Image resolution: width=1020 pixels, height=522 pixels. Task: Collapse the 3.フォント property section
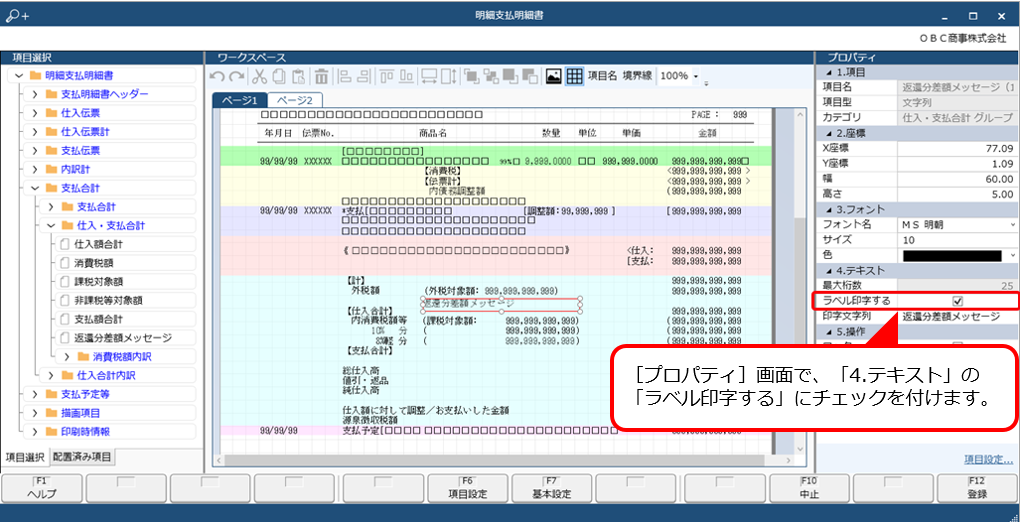pyautogui.click(x=829, y=209)
